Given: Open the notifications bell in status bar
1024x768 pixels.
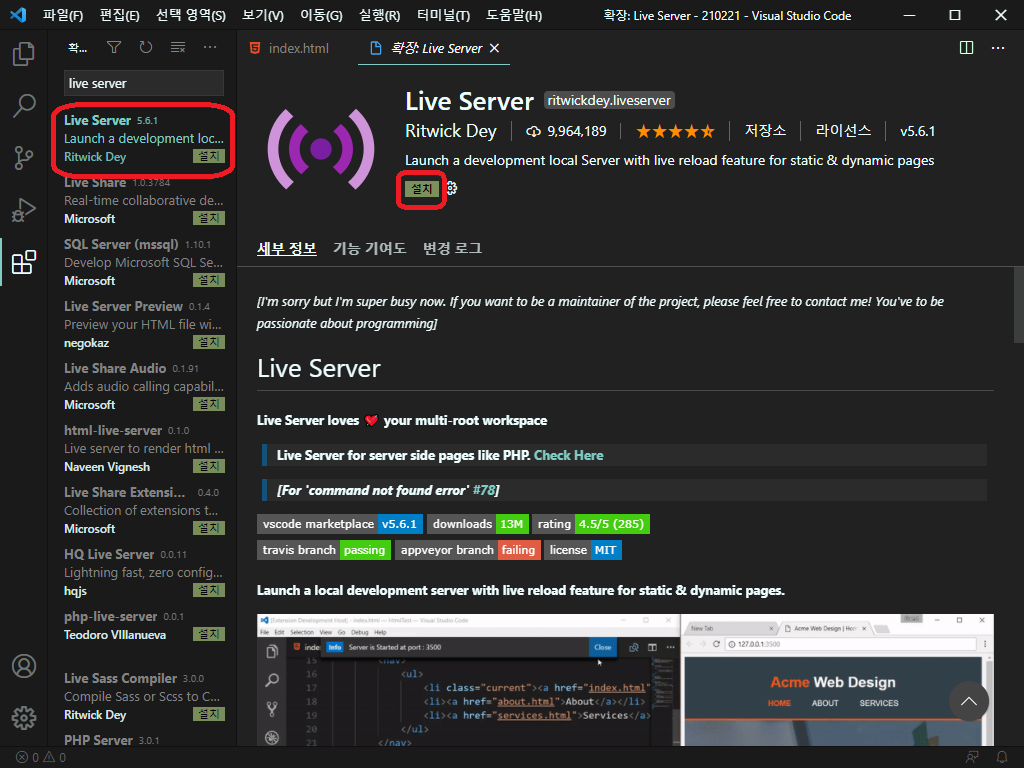Looking at the screenshot, I should pos(1001,758).
